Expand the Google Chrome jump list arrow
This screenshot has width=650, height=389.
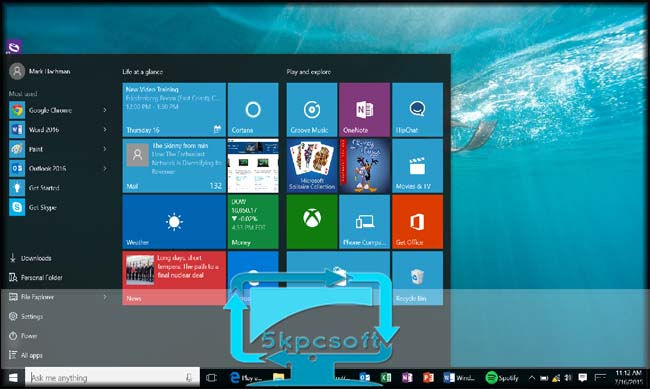pyautogui.click(x=105, y=110)
